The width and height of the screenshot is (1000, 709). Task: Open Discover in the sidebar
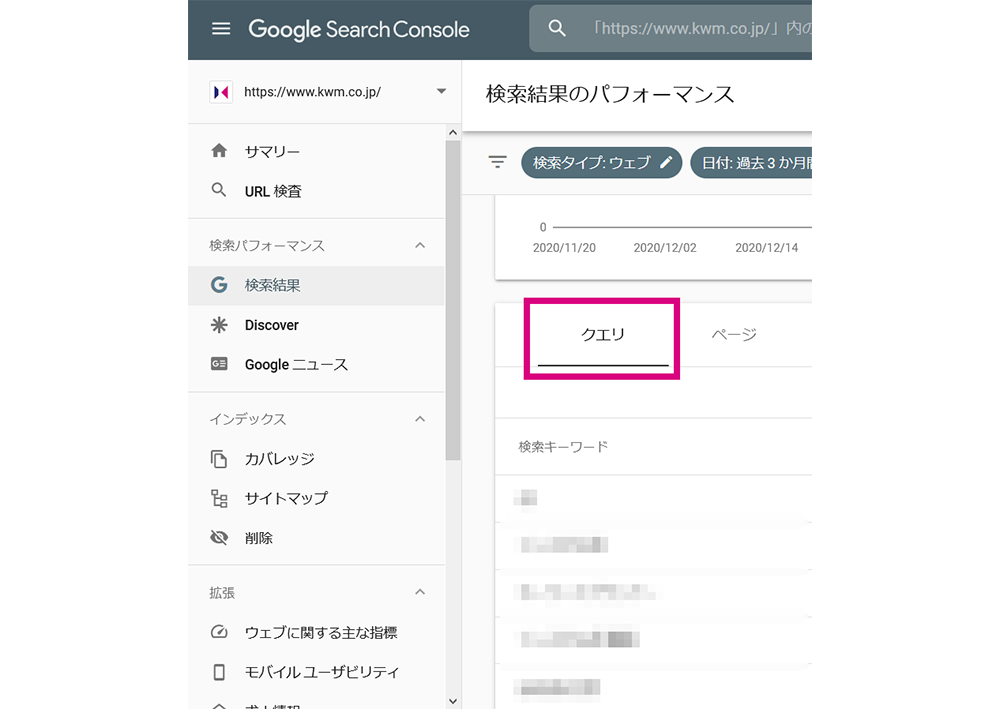[x=316, y=325]
